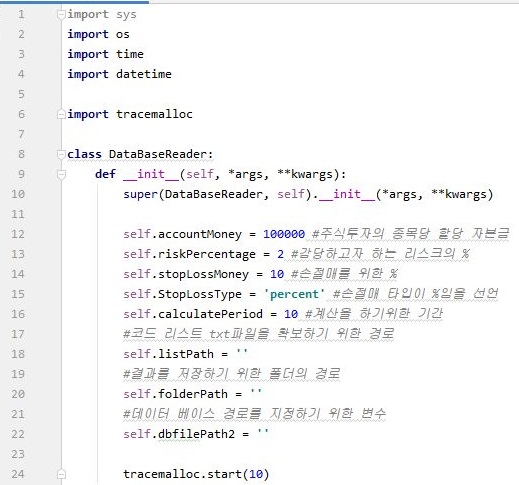Collapse the __init__ method fold

[61, 174]
